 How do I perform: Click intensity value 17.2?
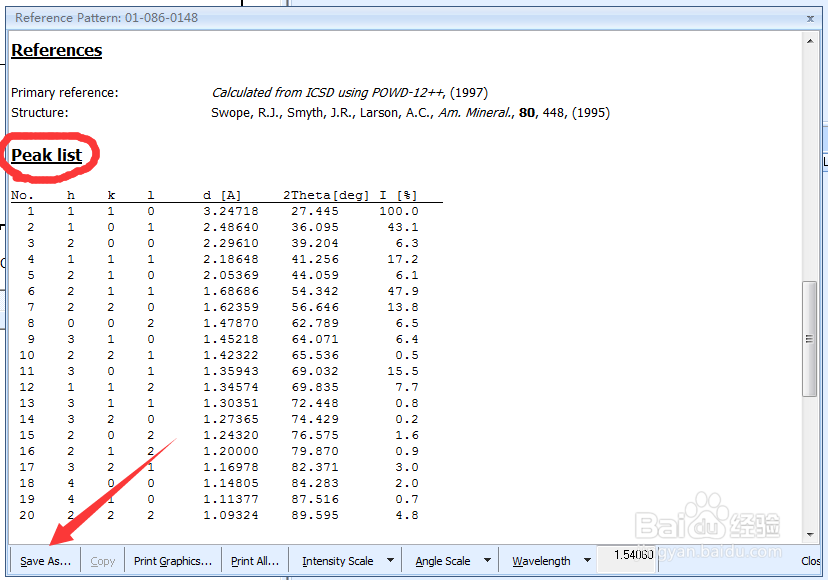pos(403,259)
